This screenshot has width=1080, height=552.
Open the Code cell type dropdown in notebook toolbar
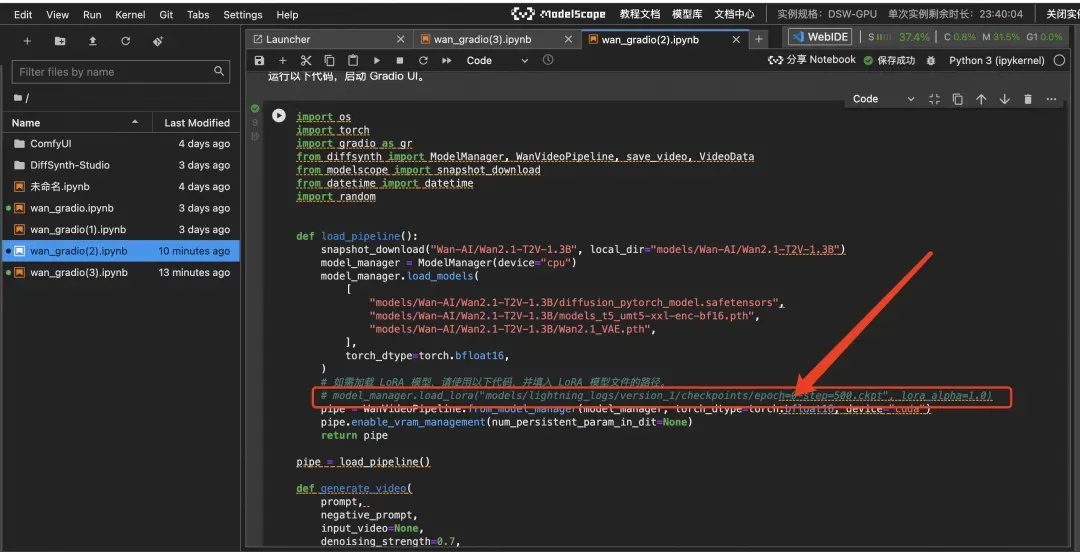[x=497, y=61]
